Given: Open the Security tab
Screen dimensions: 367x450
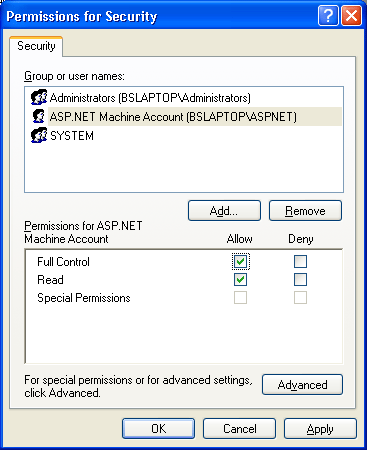Looking at the screenshot, I should point(36,46).
